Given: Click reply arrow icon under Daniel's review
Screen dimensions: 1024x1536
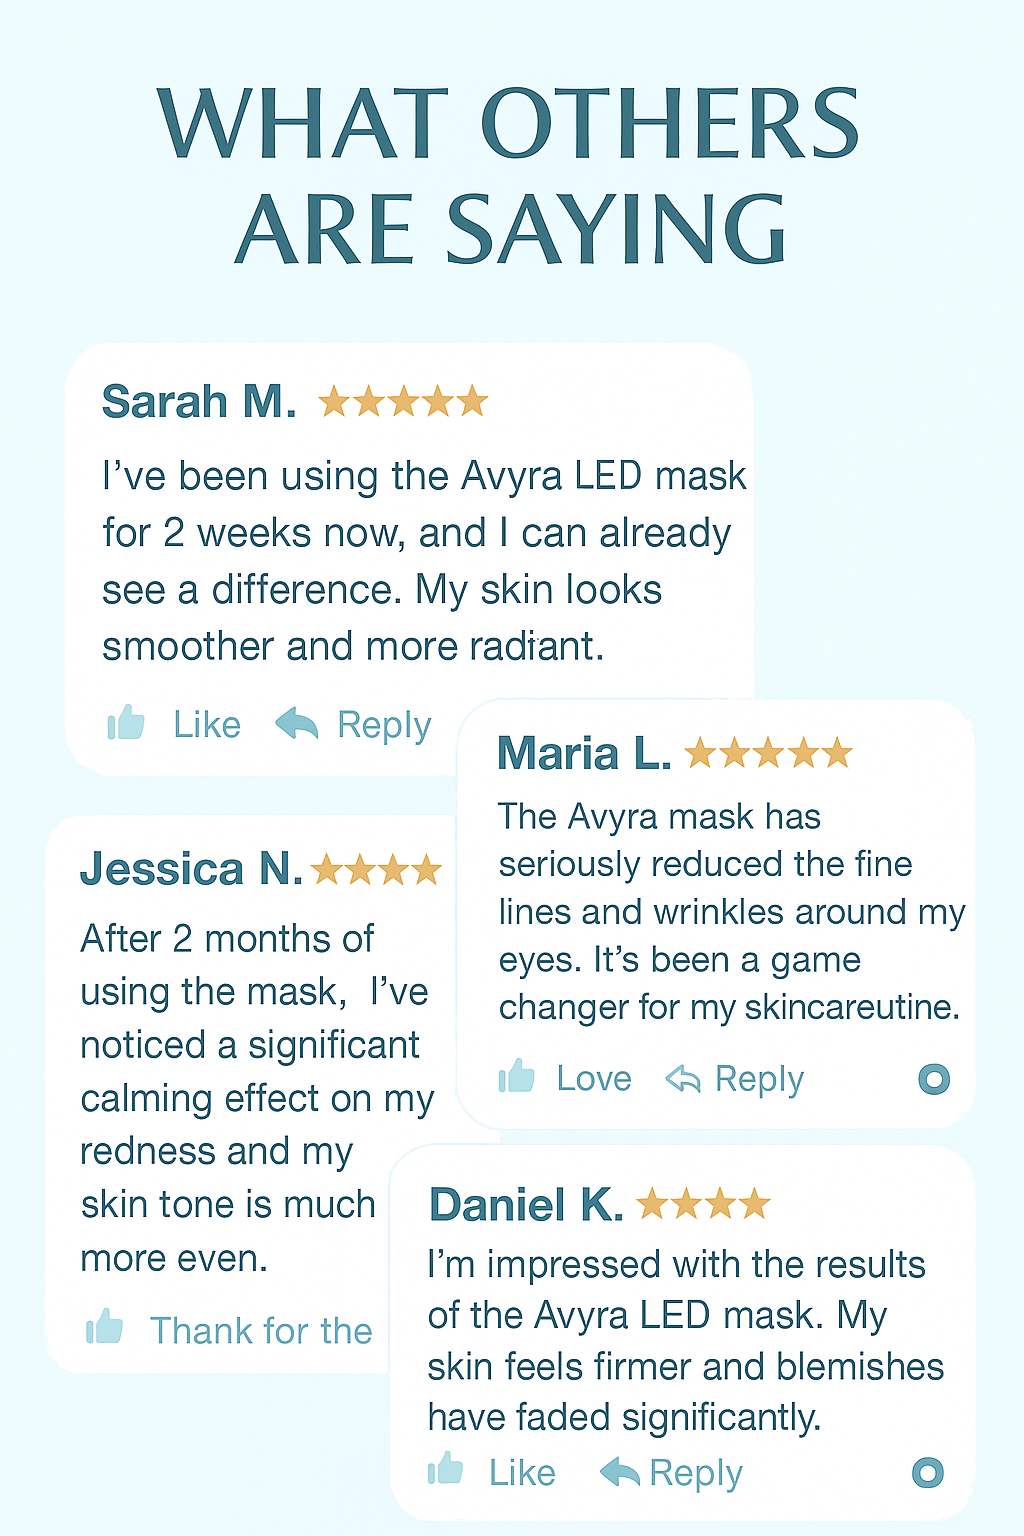Looking at the screenshot, I should (619, 1471).
